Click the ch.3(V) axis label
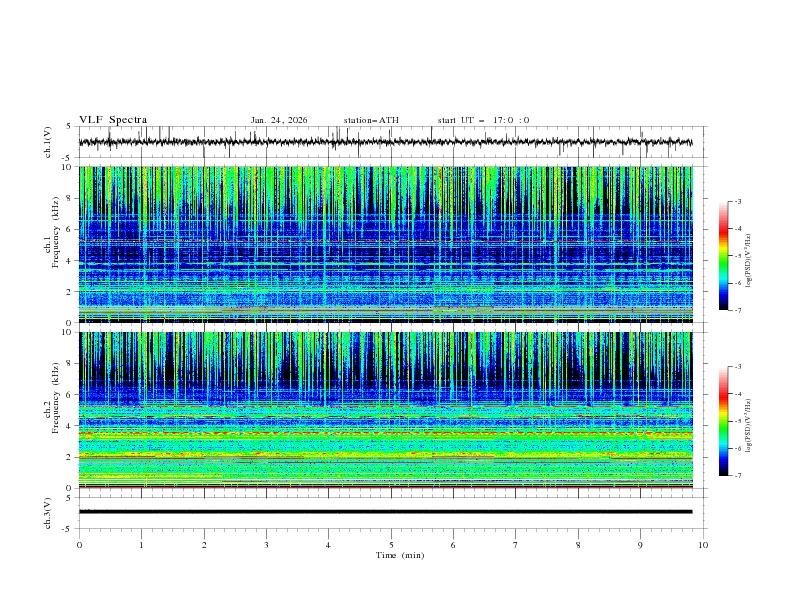Viewport: 792px width, 612px height. (x=48, y=512)
